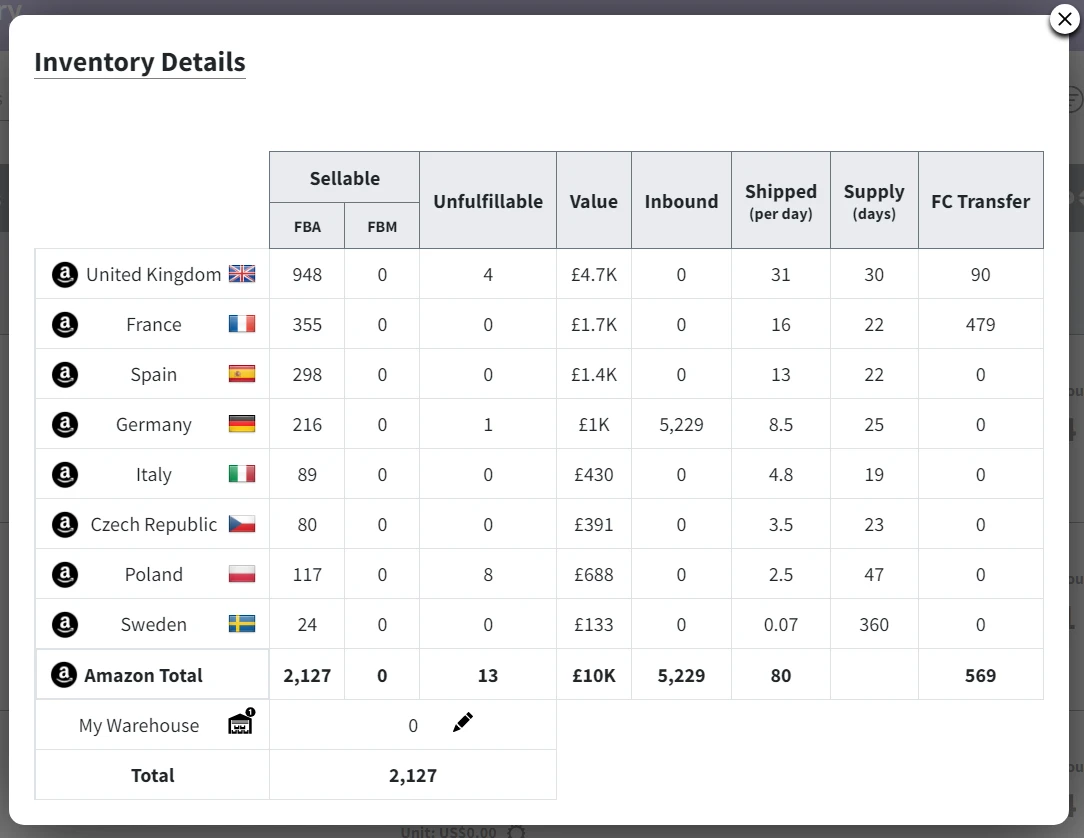Click the Amazon logo in the Italy row
Image resolution: width=1084 pixels, height=838 pixels.
tap(65, 474)
